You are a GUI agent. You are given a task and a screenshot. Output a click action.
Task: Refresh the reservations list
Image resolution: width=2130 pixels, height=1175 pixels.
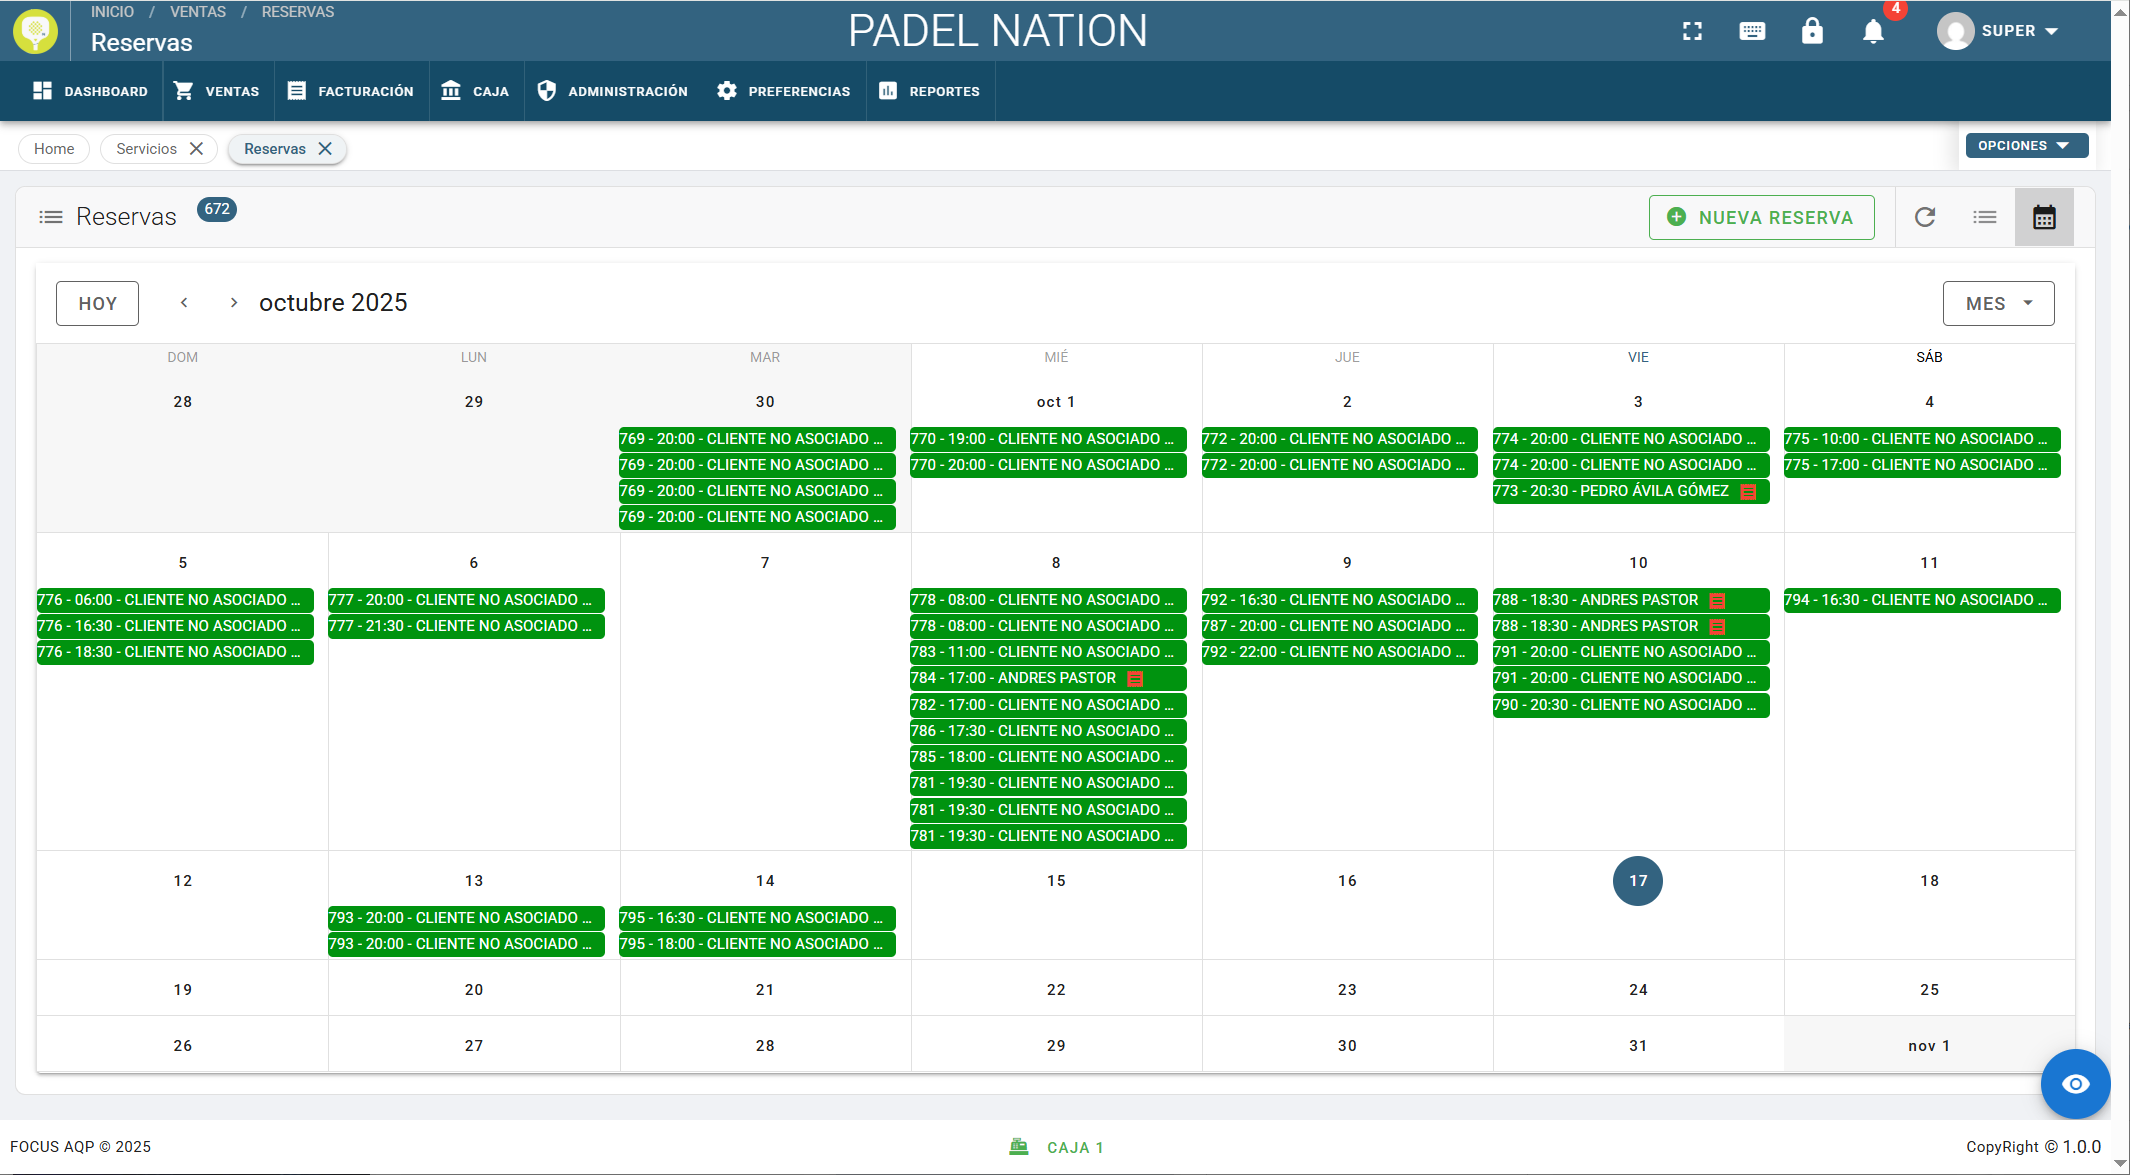tap(1925, 217)
